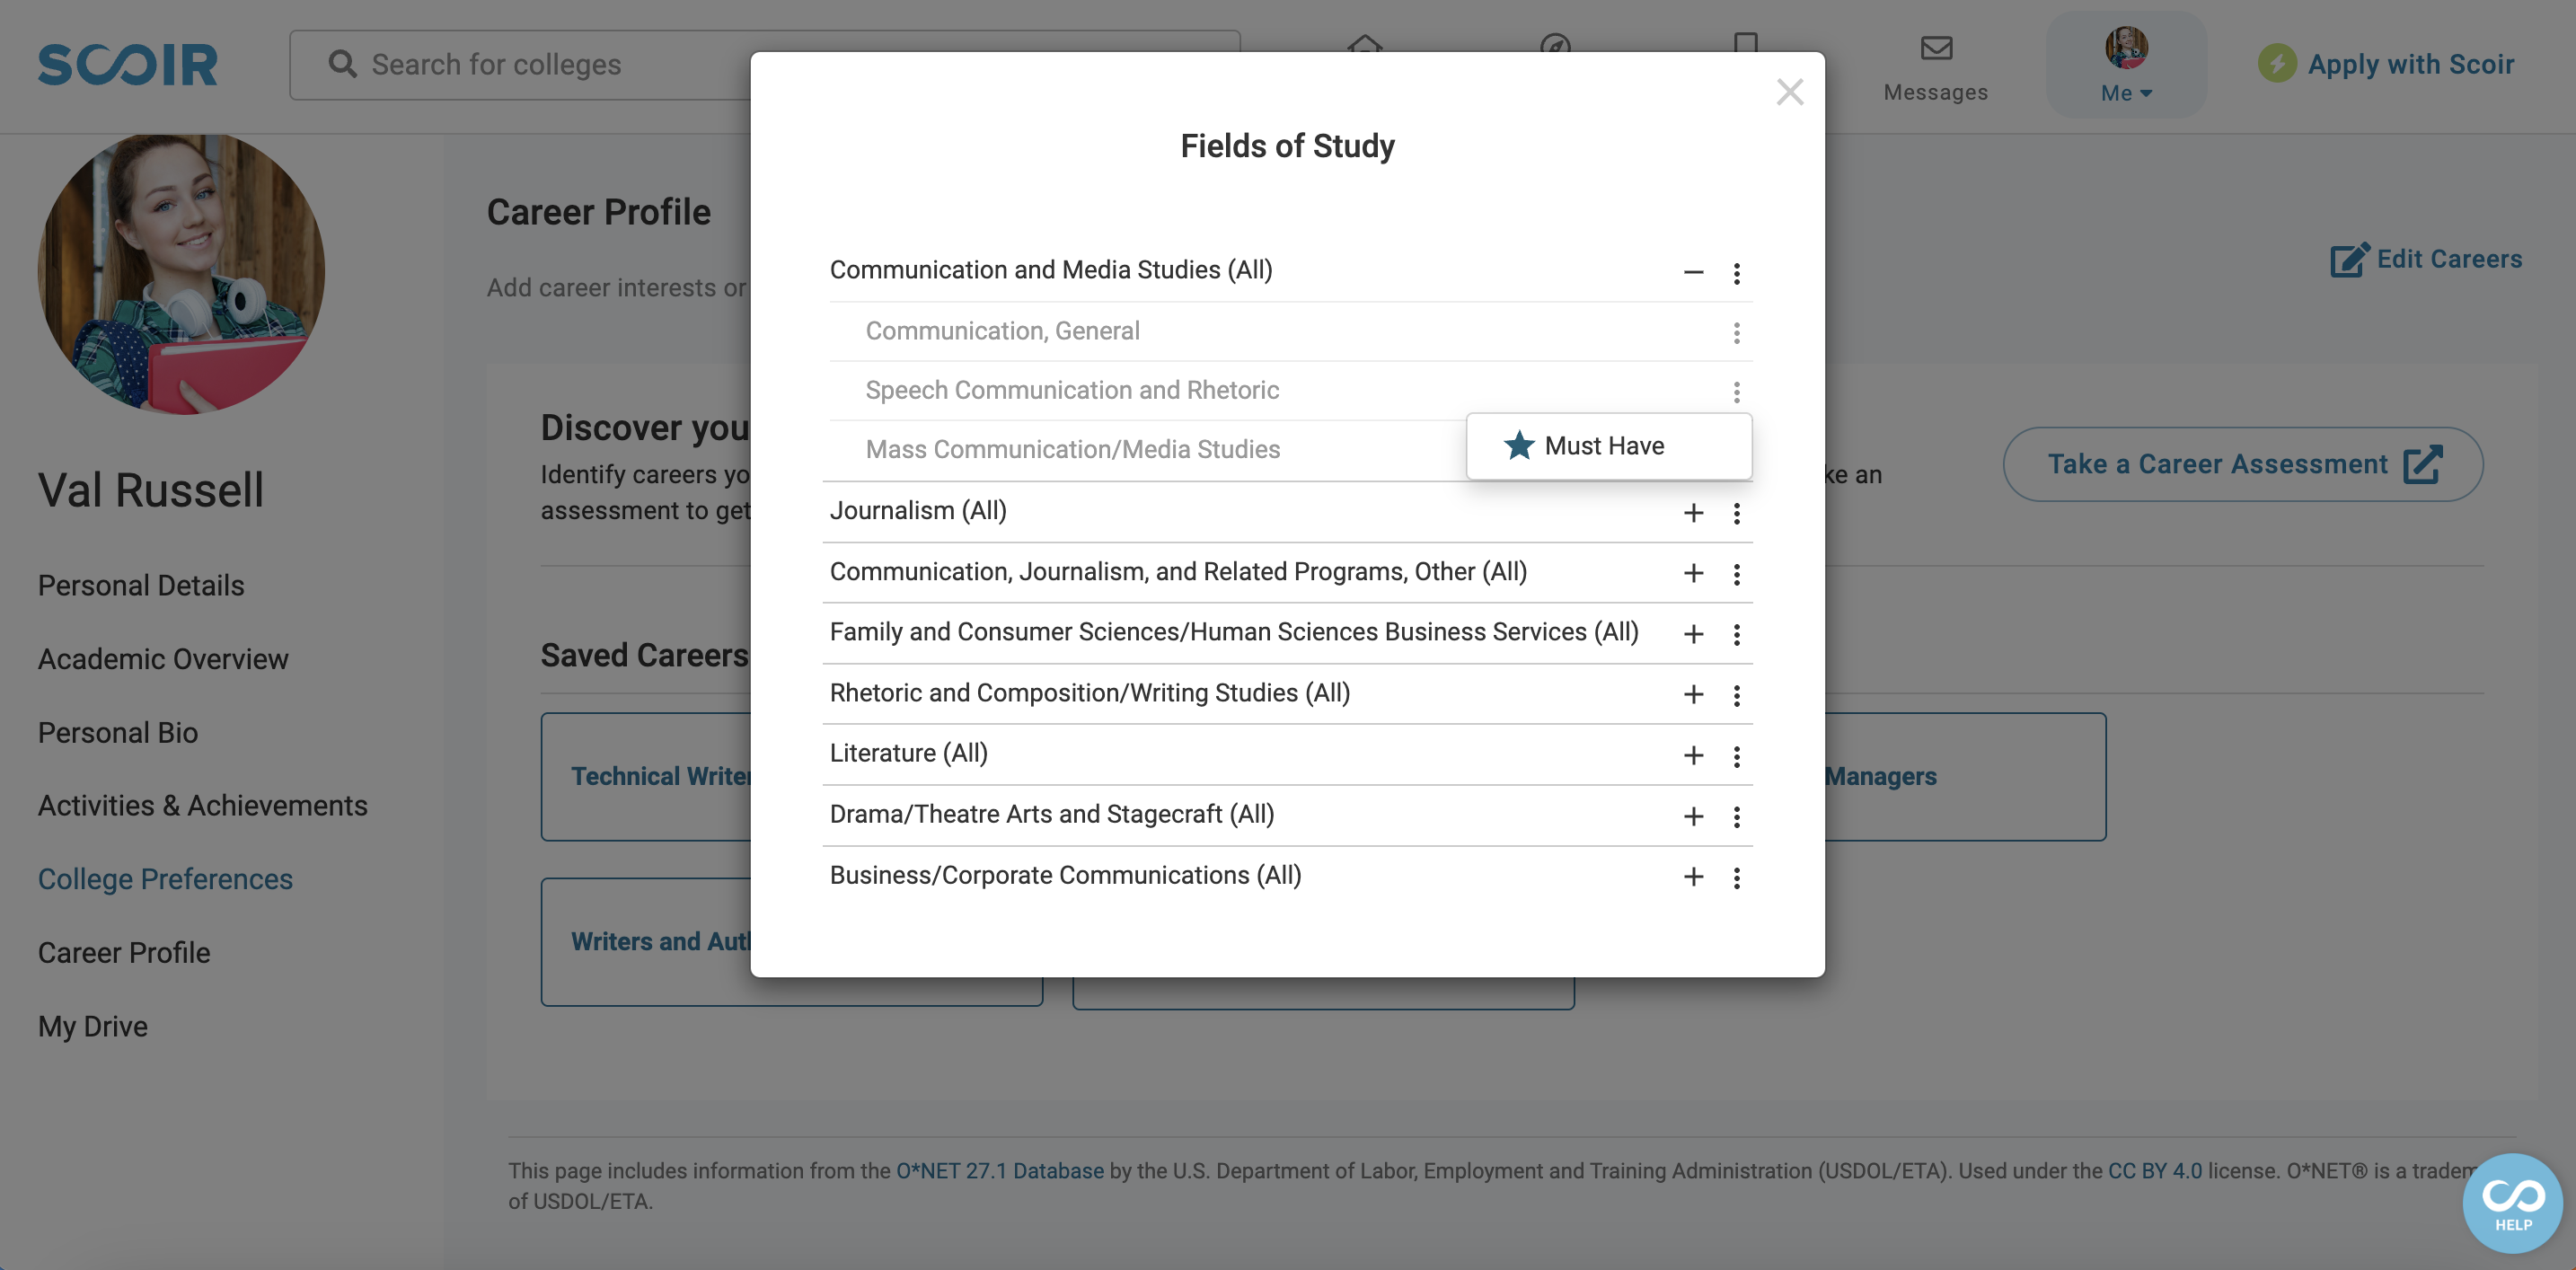Viewport: 2576px width, 1270px height.
Task: Open options menu for Literature (All)
Action: [x=1736, y=756]
